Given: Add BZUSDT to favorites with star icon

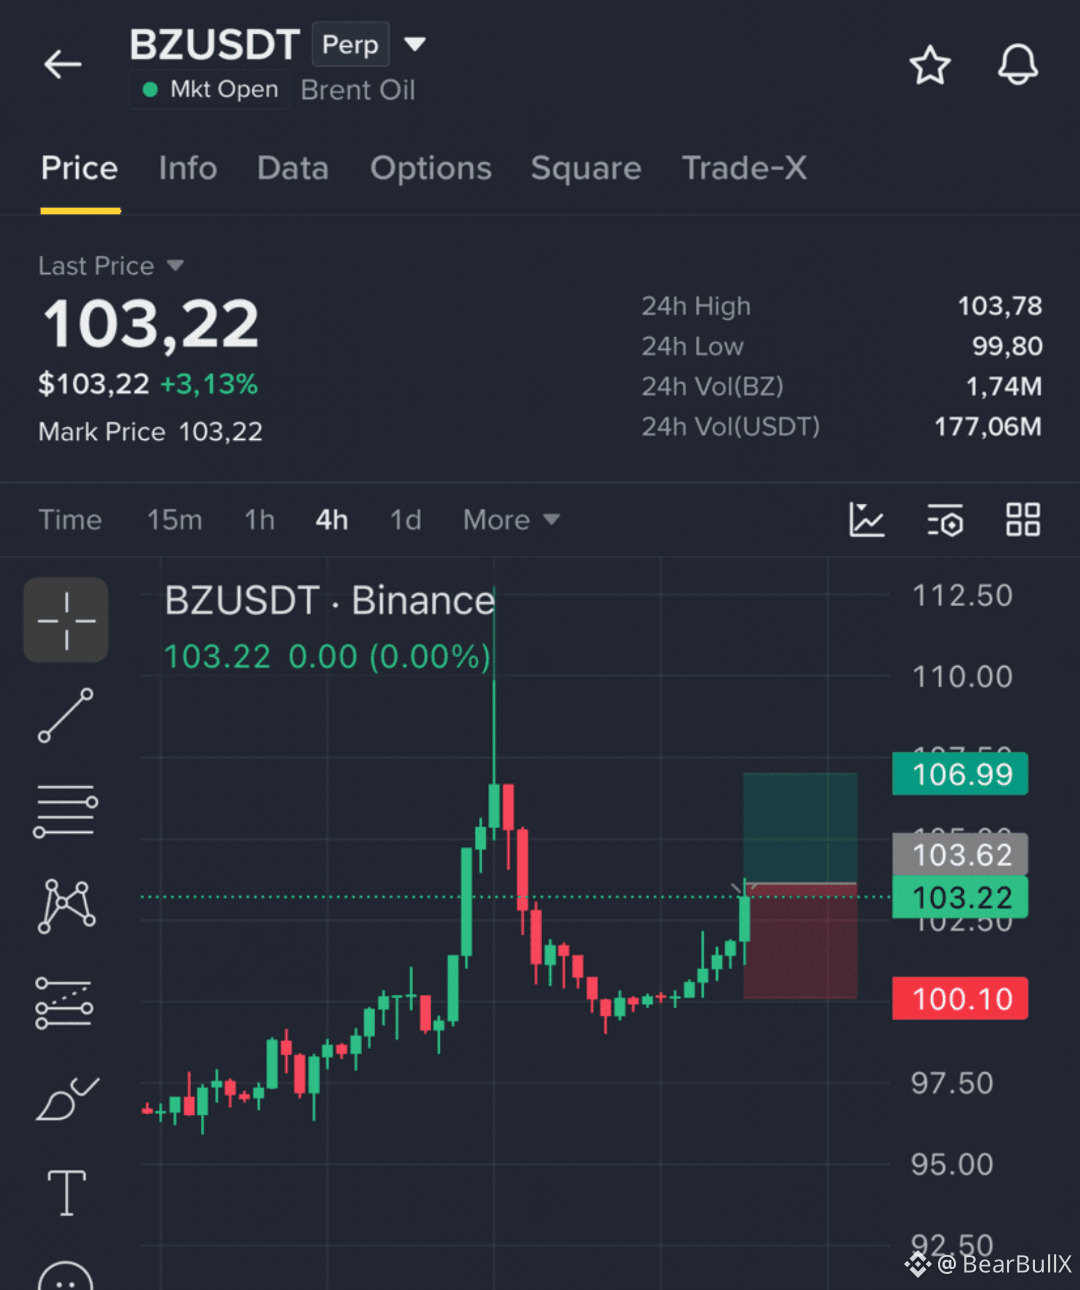Looking at the screenshot, I should pos(930,65).
